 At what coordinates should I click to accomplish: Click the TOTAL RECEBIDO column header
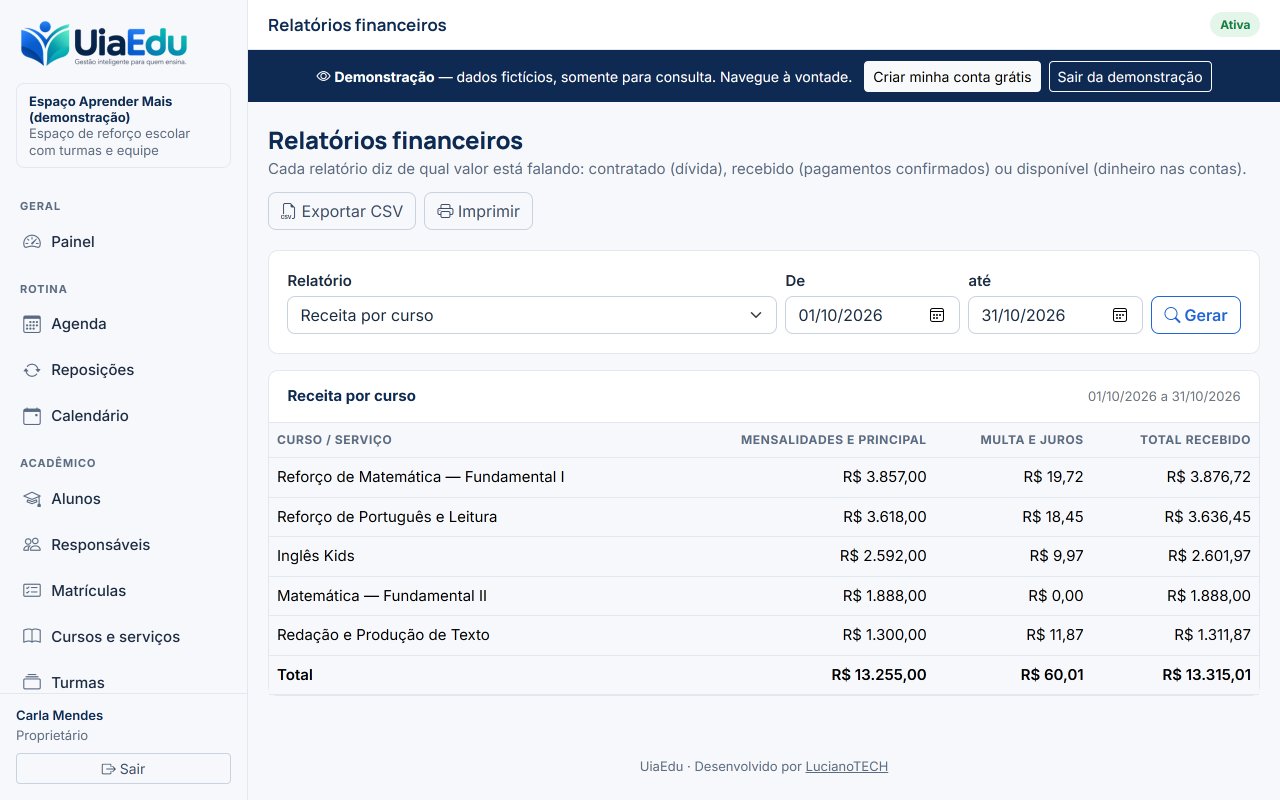(1195, 440)
